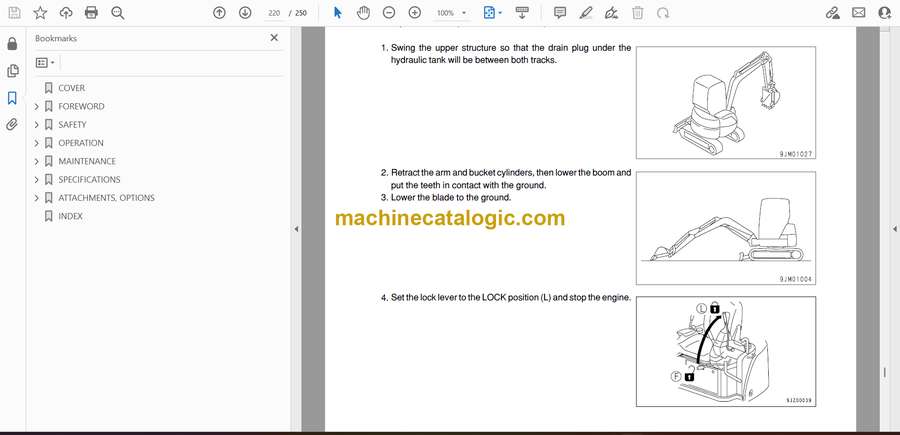Click the scrolling mode keyboard icon
Image resolution: width=900 pixels, height=435 pixels.
pyautogui.click(x=522, y=13)
